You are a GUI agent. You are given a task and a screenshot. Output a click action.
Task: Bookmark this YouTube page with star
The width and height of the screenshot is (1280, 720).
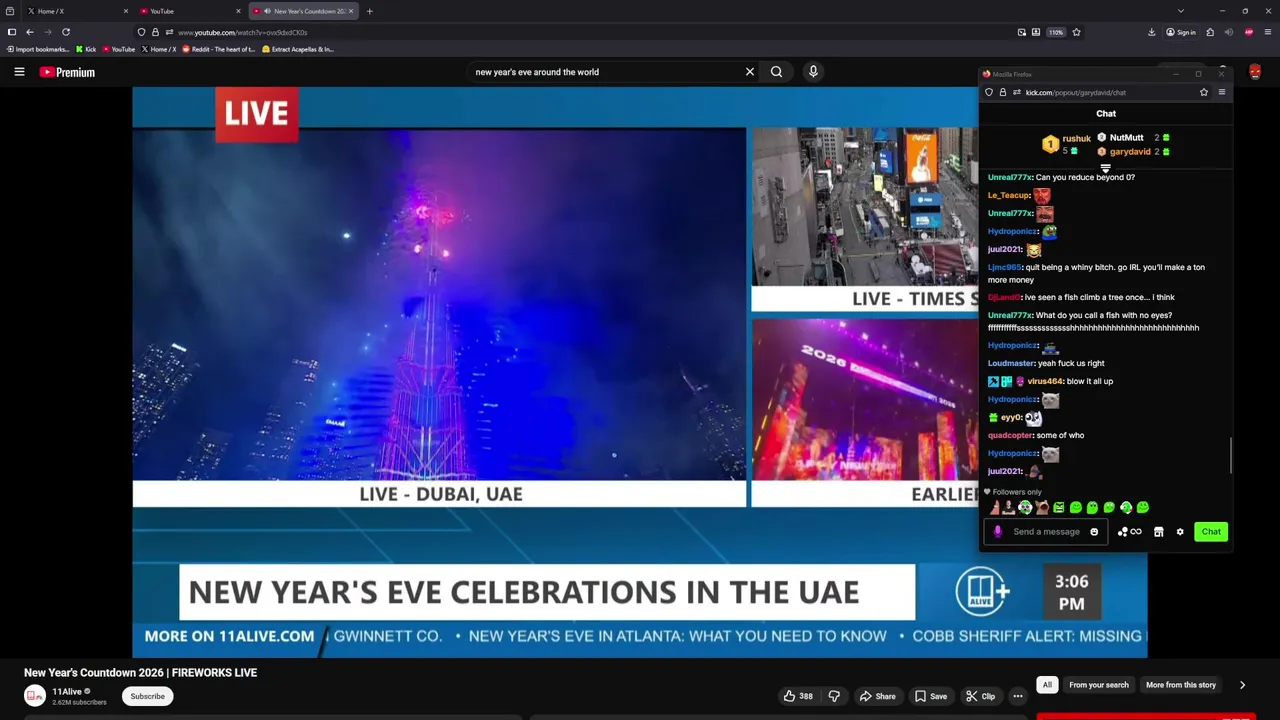click(x=1076, y=32)
